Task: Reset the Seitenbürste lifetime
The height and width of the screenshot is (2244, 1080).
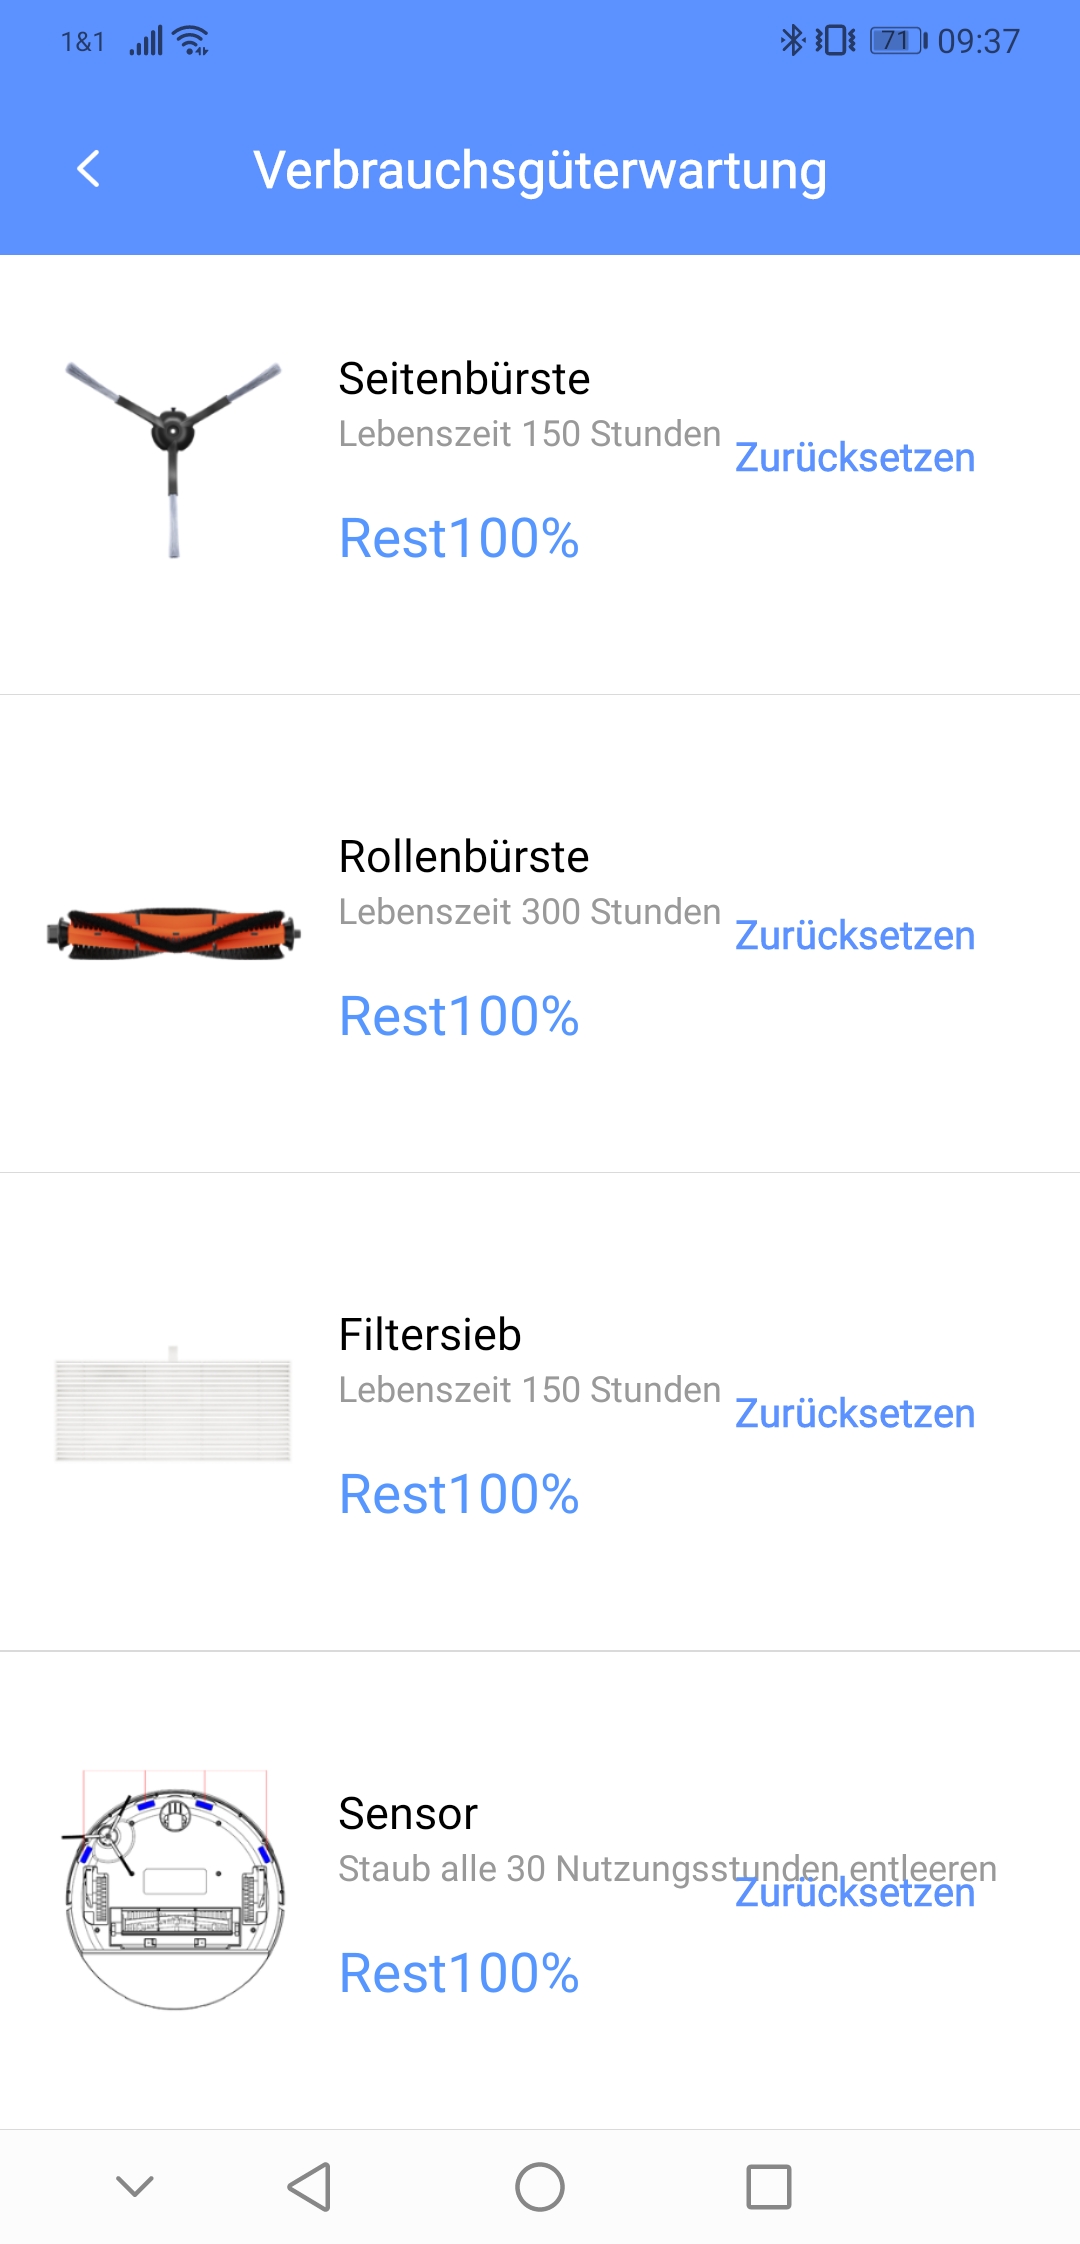Action: coord(855,458)
